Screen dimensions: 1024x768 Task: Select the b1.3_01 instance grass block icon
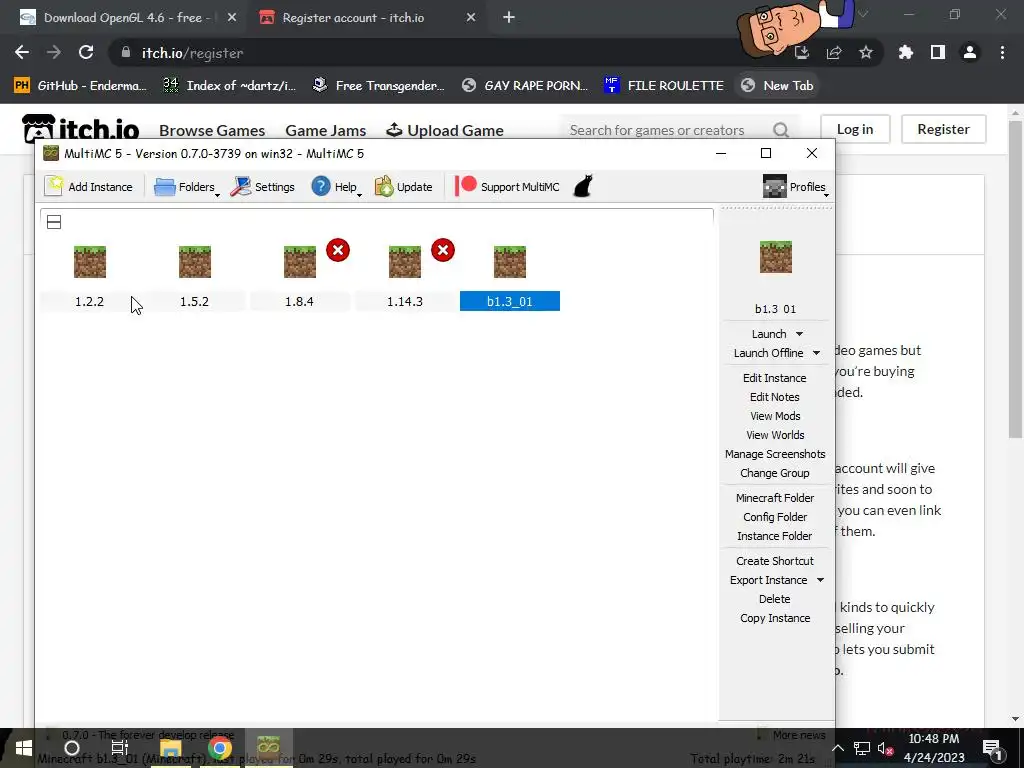click(510, 261)
